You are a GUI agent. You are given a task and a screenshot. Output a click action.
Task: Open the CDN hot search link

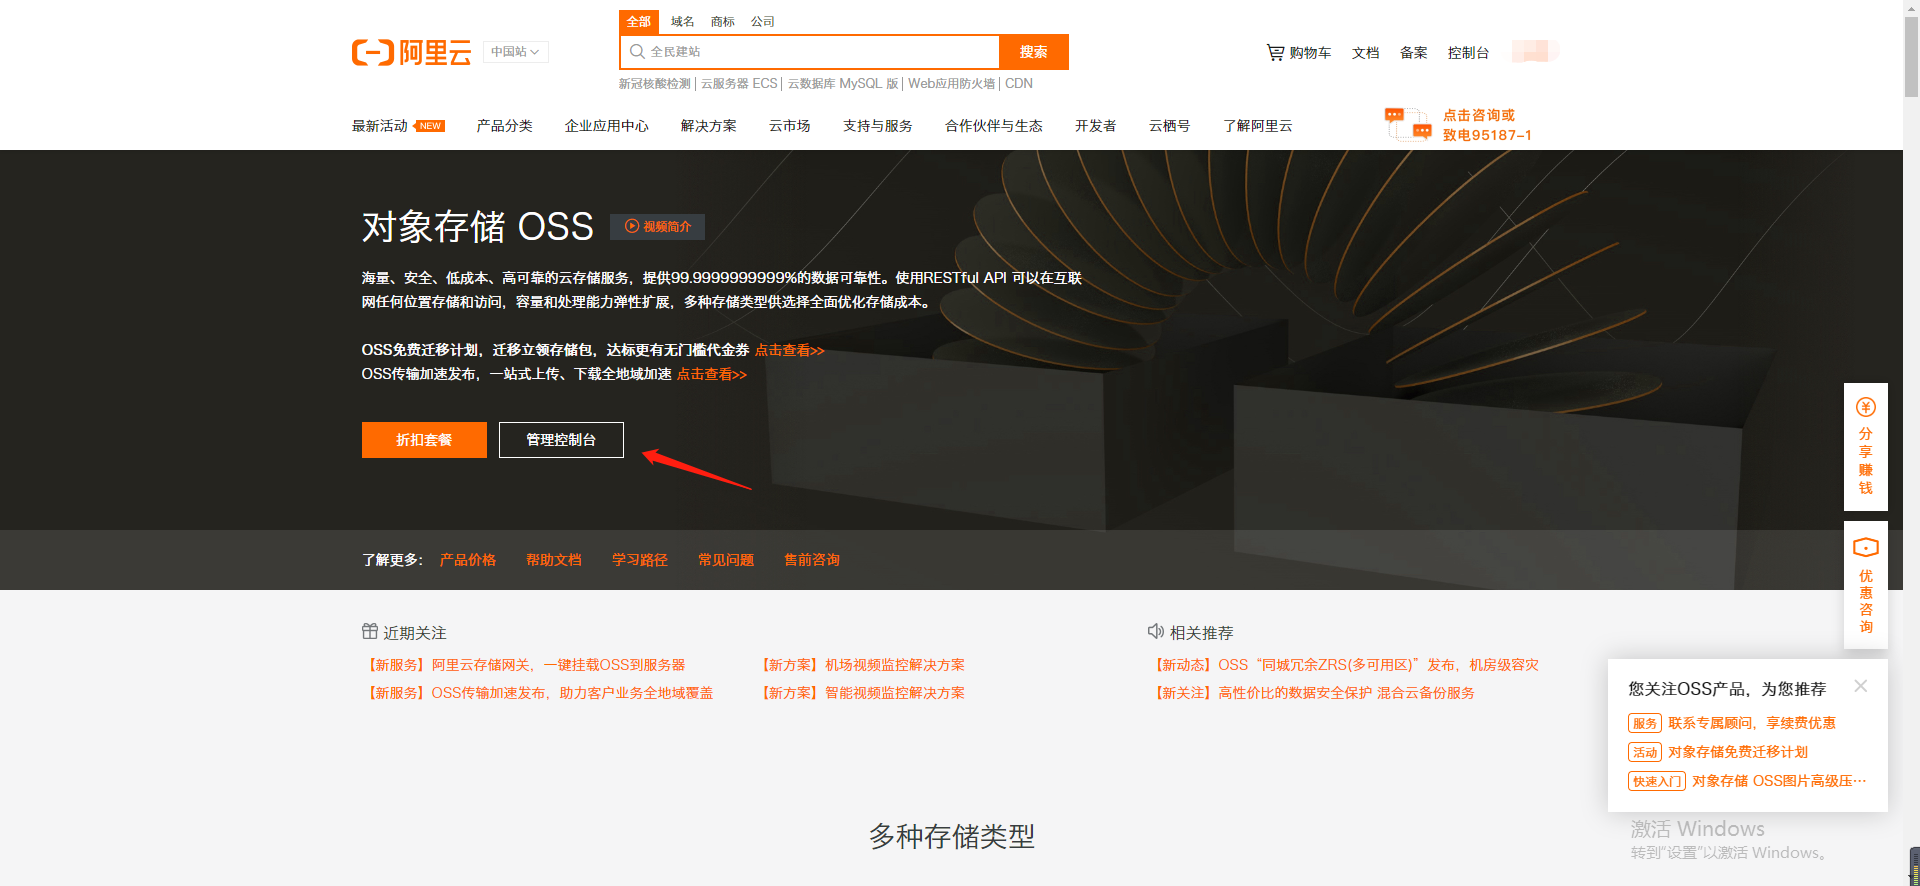click(x=1019, y=84)
